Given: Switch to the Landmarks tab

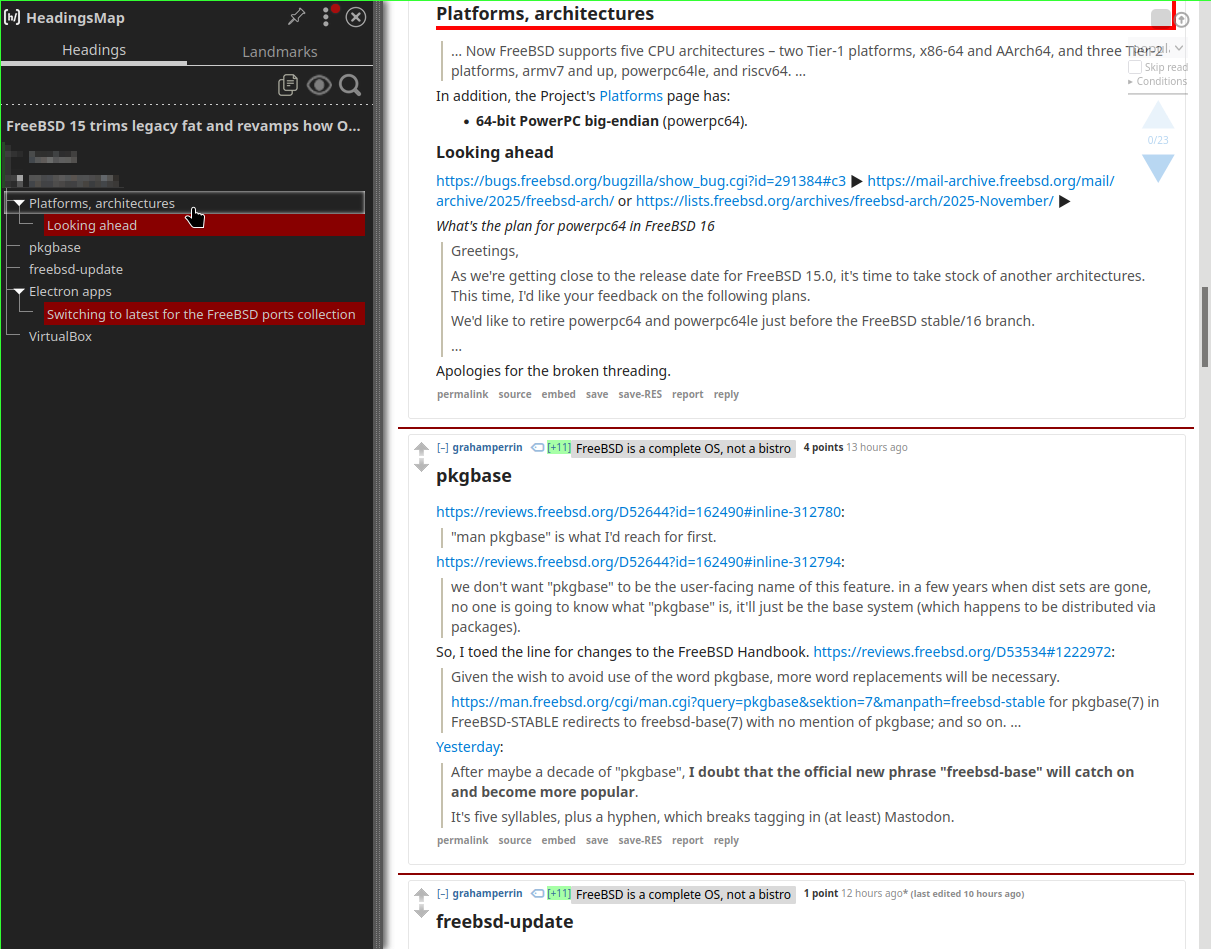Looking at the screenshot, I should [x=280, y=52].
